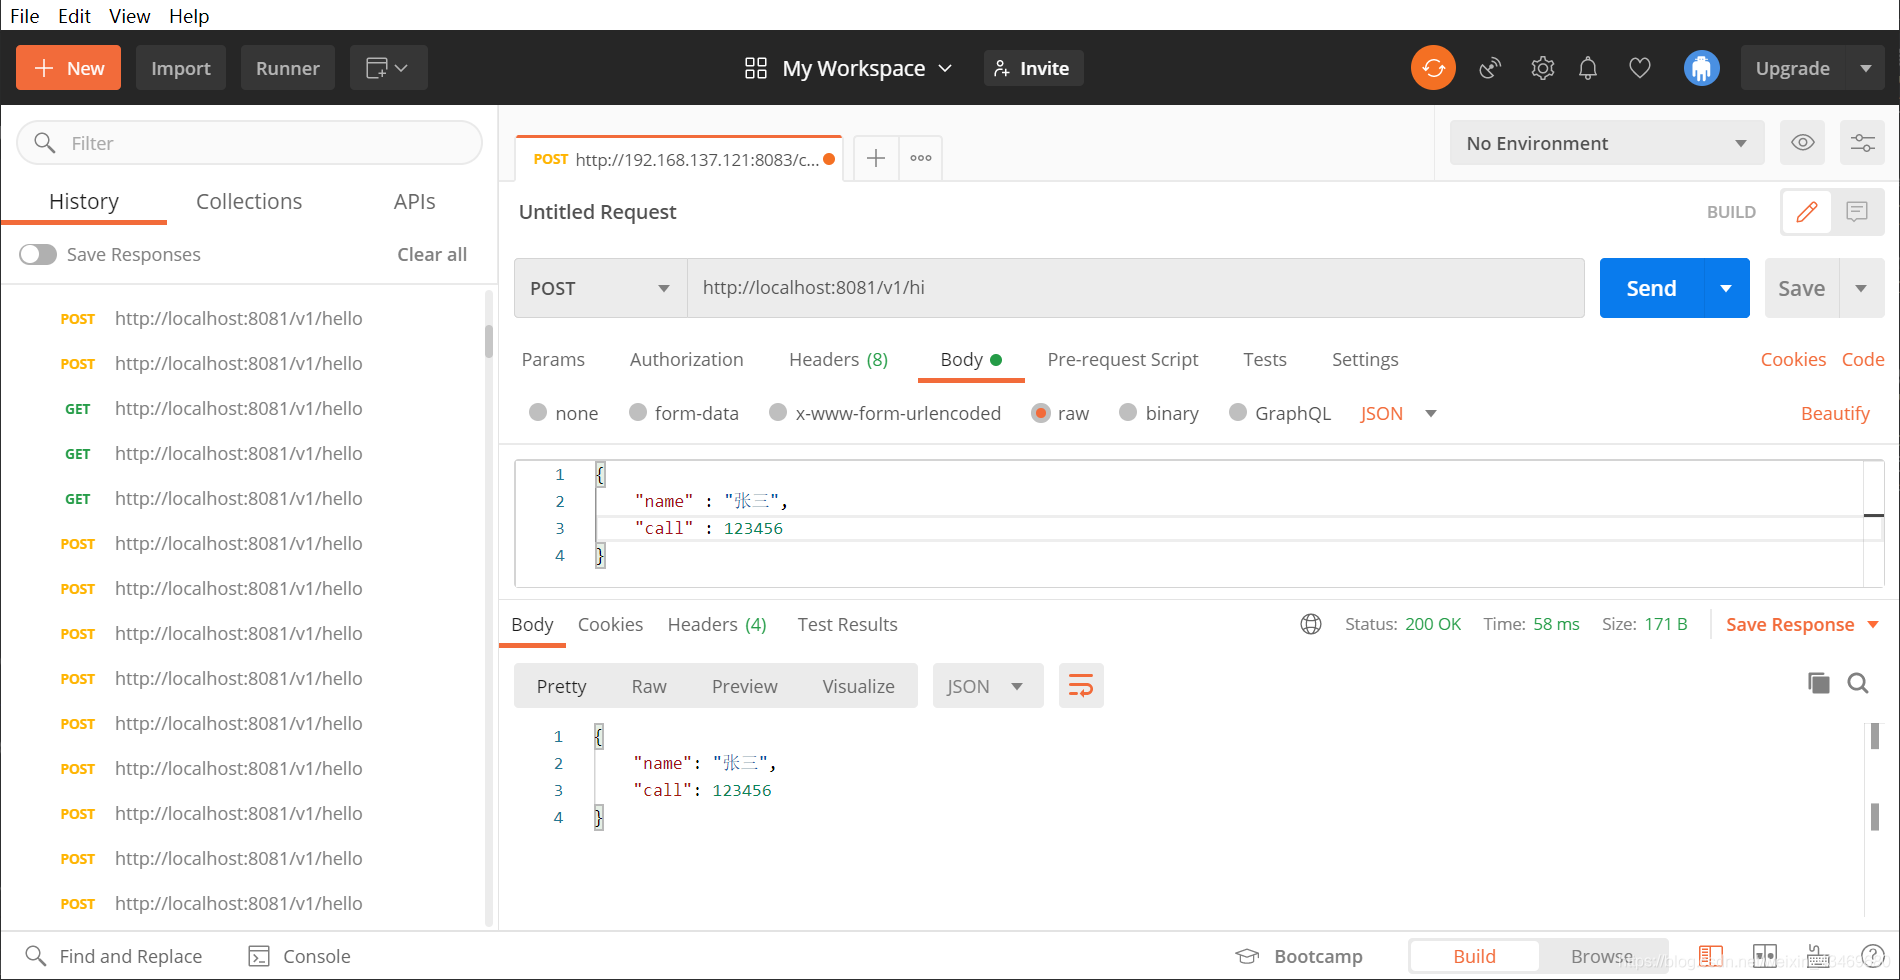This screenshot has width=1900, height=980.
Task: Select the pencil build mode icon
Action: pyautogui.click(x=1807, y=212)
